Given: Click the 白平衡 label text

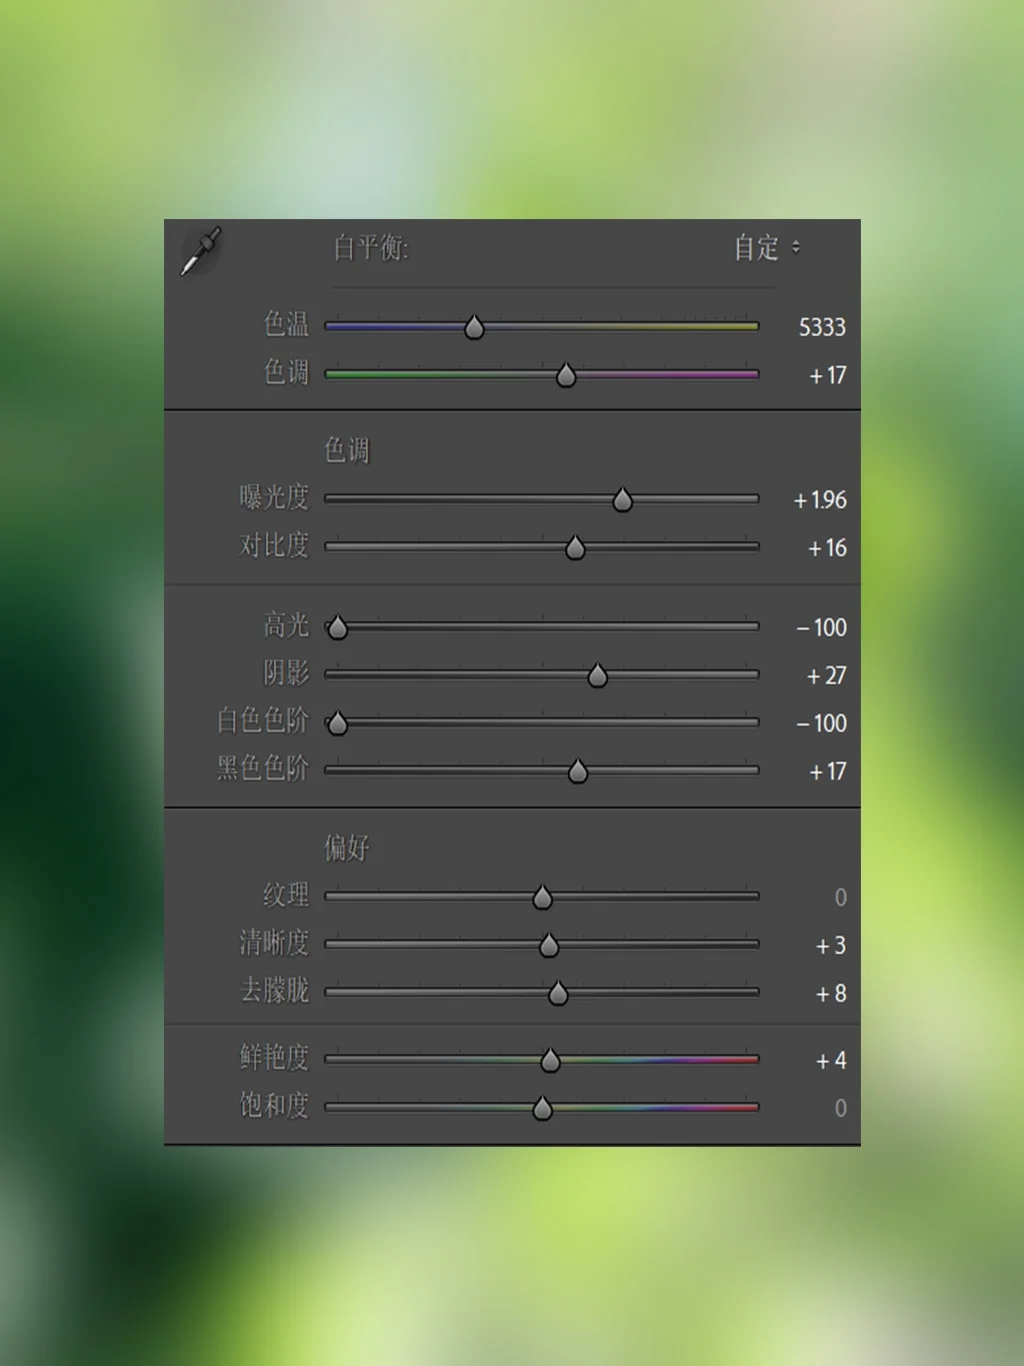Looking at the screenshot, I should [x=370, y=247].
